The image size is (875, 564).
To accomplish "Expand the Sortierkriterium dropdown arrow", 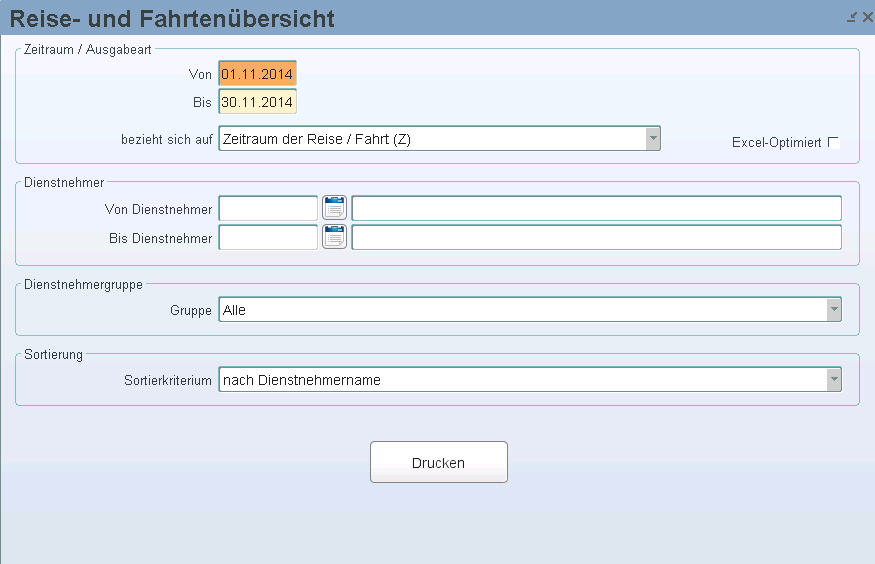I will [x=834, y=379].
